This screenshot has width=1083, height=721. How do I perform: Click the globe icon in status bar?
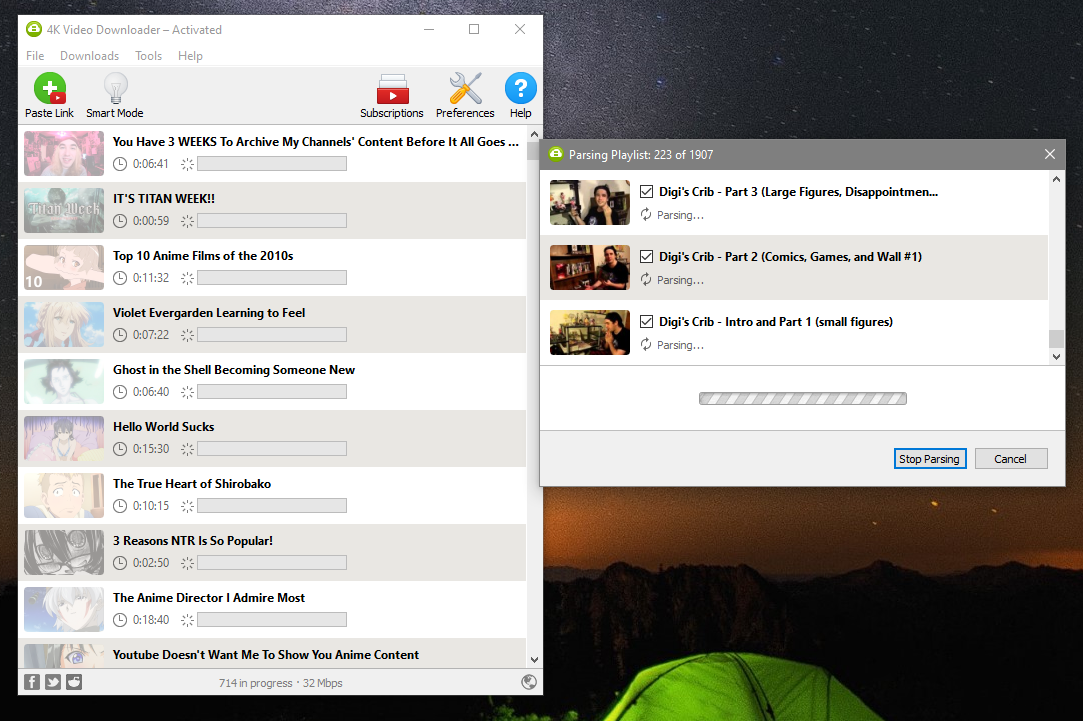point(529,682)
